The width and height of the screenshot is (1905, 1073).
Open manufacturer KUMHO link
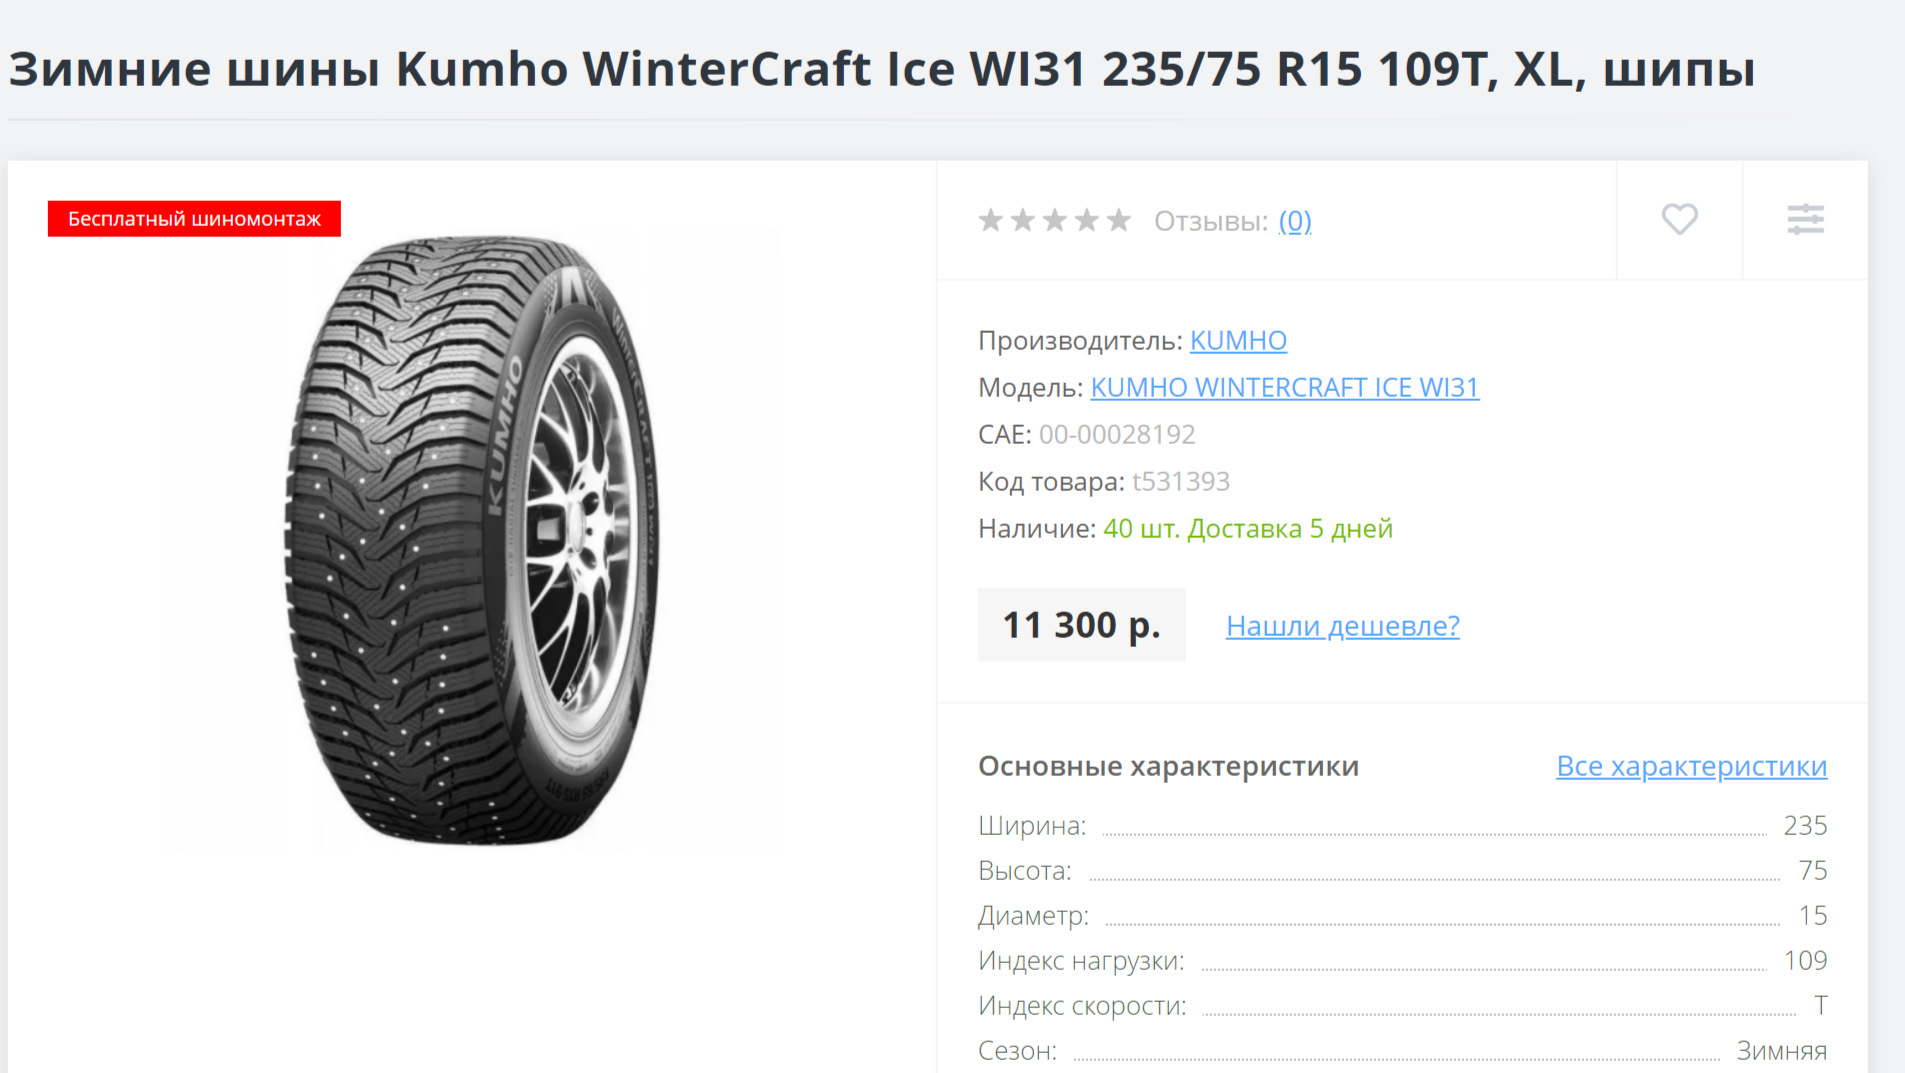tap(1238, 341)
